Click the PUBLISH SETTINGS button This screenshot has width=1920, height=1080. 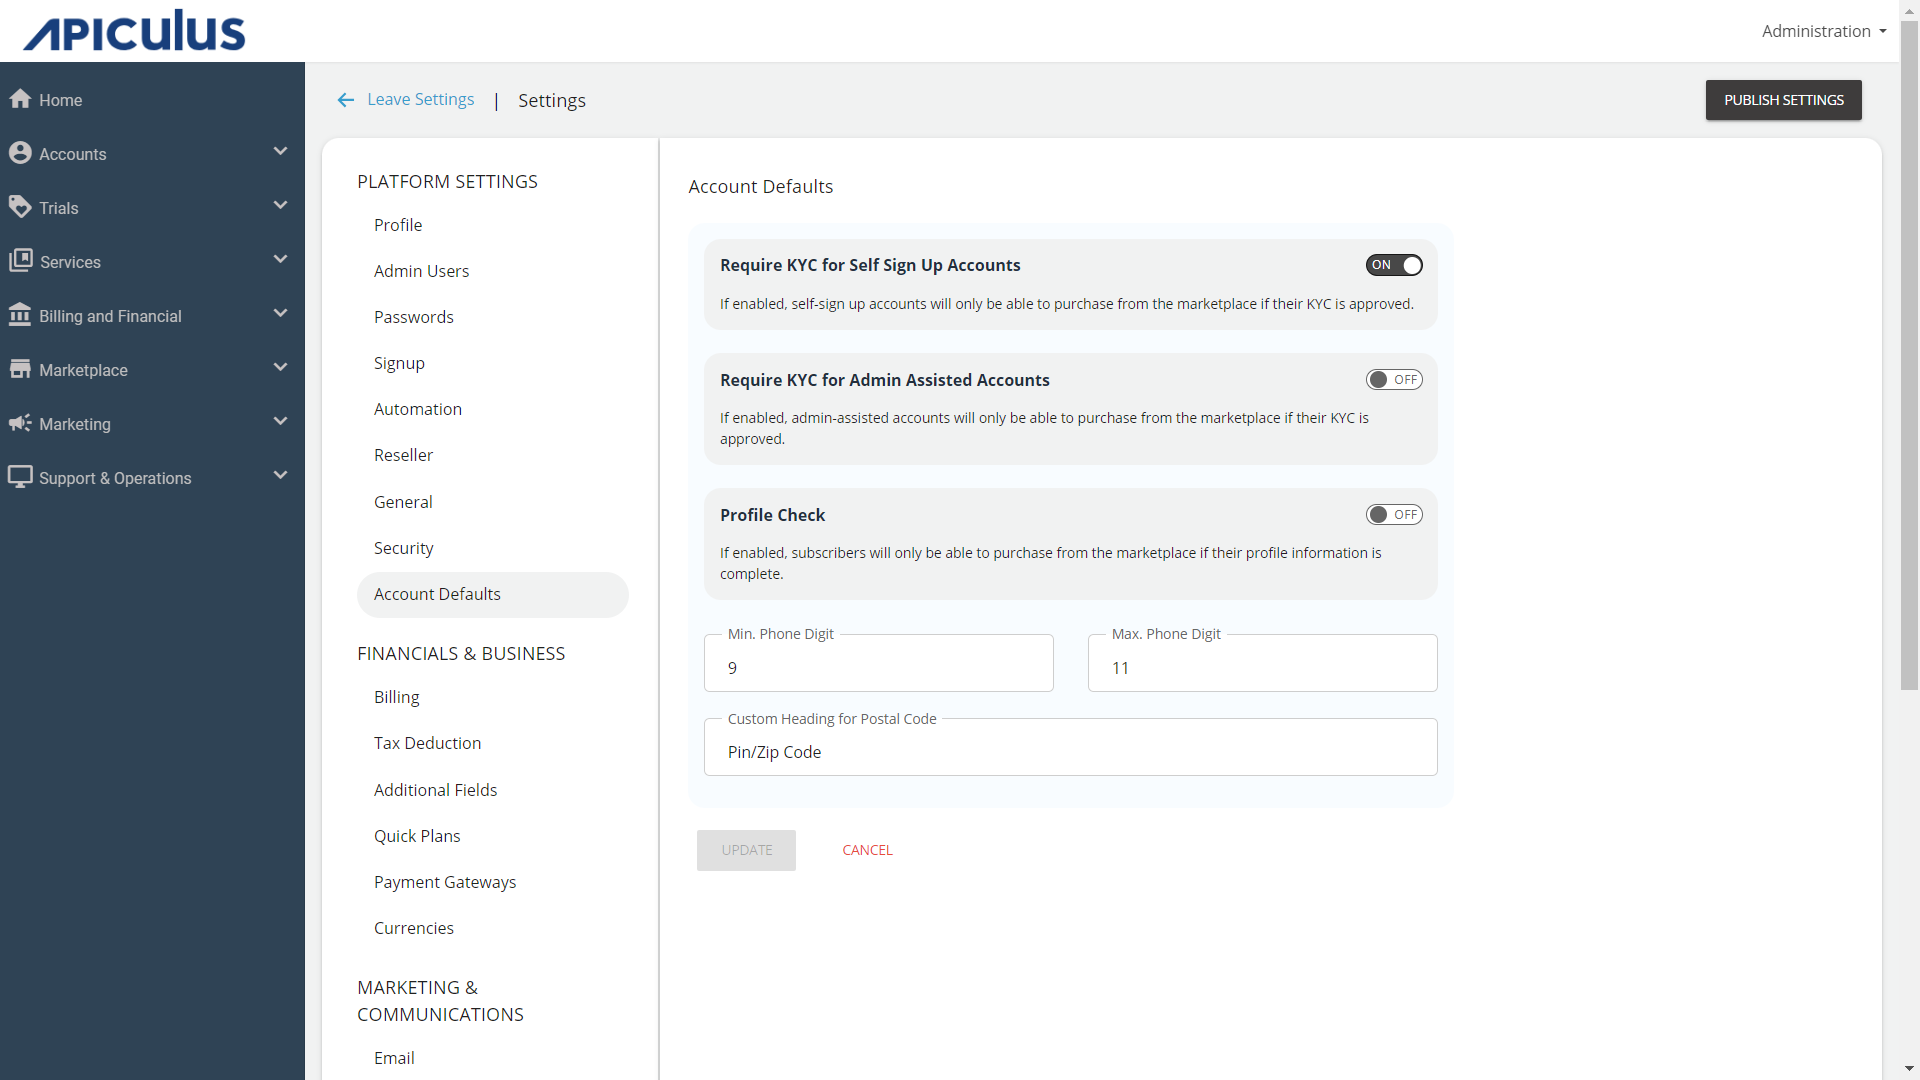point(1784,99)
